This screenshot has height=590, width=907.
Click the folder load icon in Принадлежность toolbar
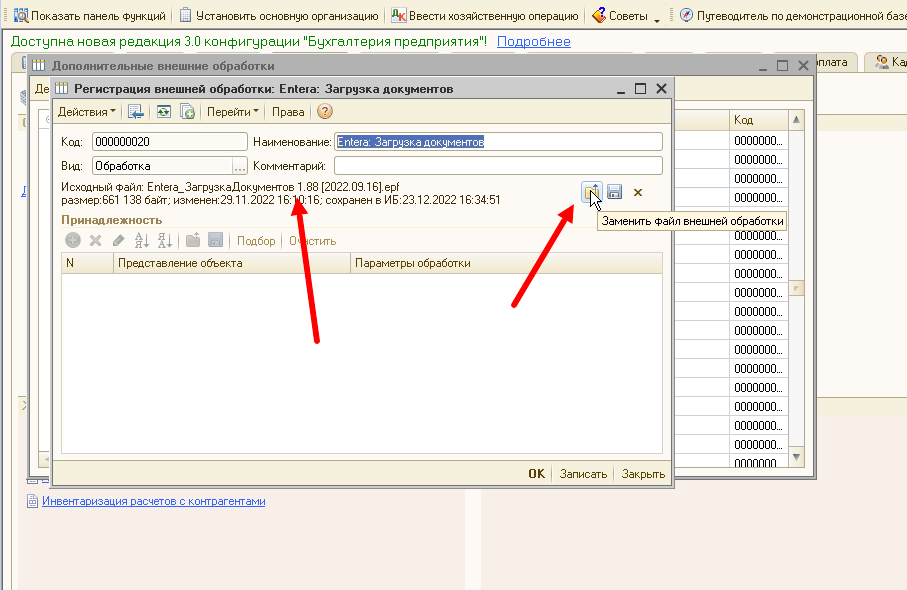tap(193, 240)
